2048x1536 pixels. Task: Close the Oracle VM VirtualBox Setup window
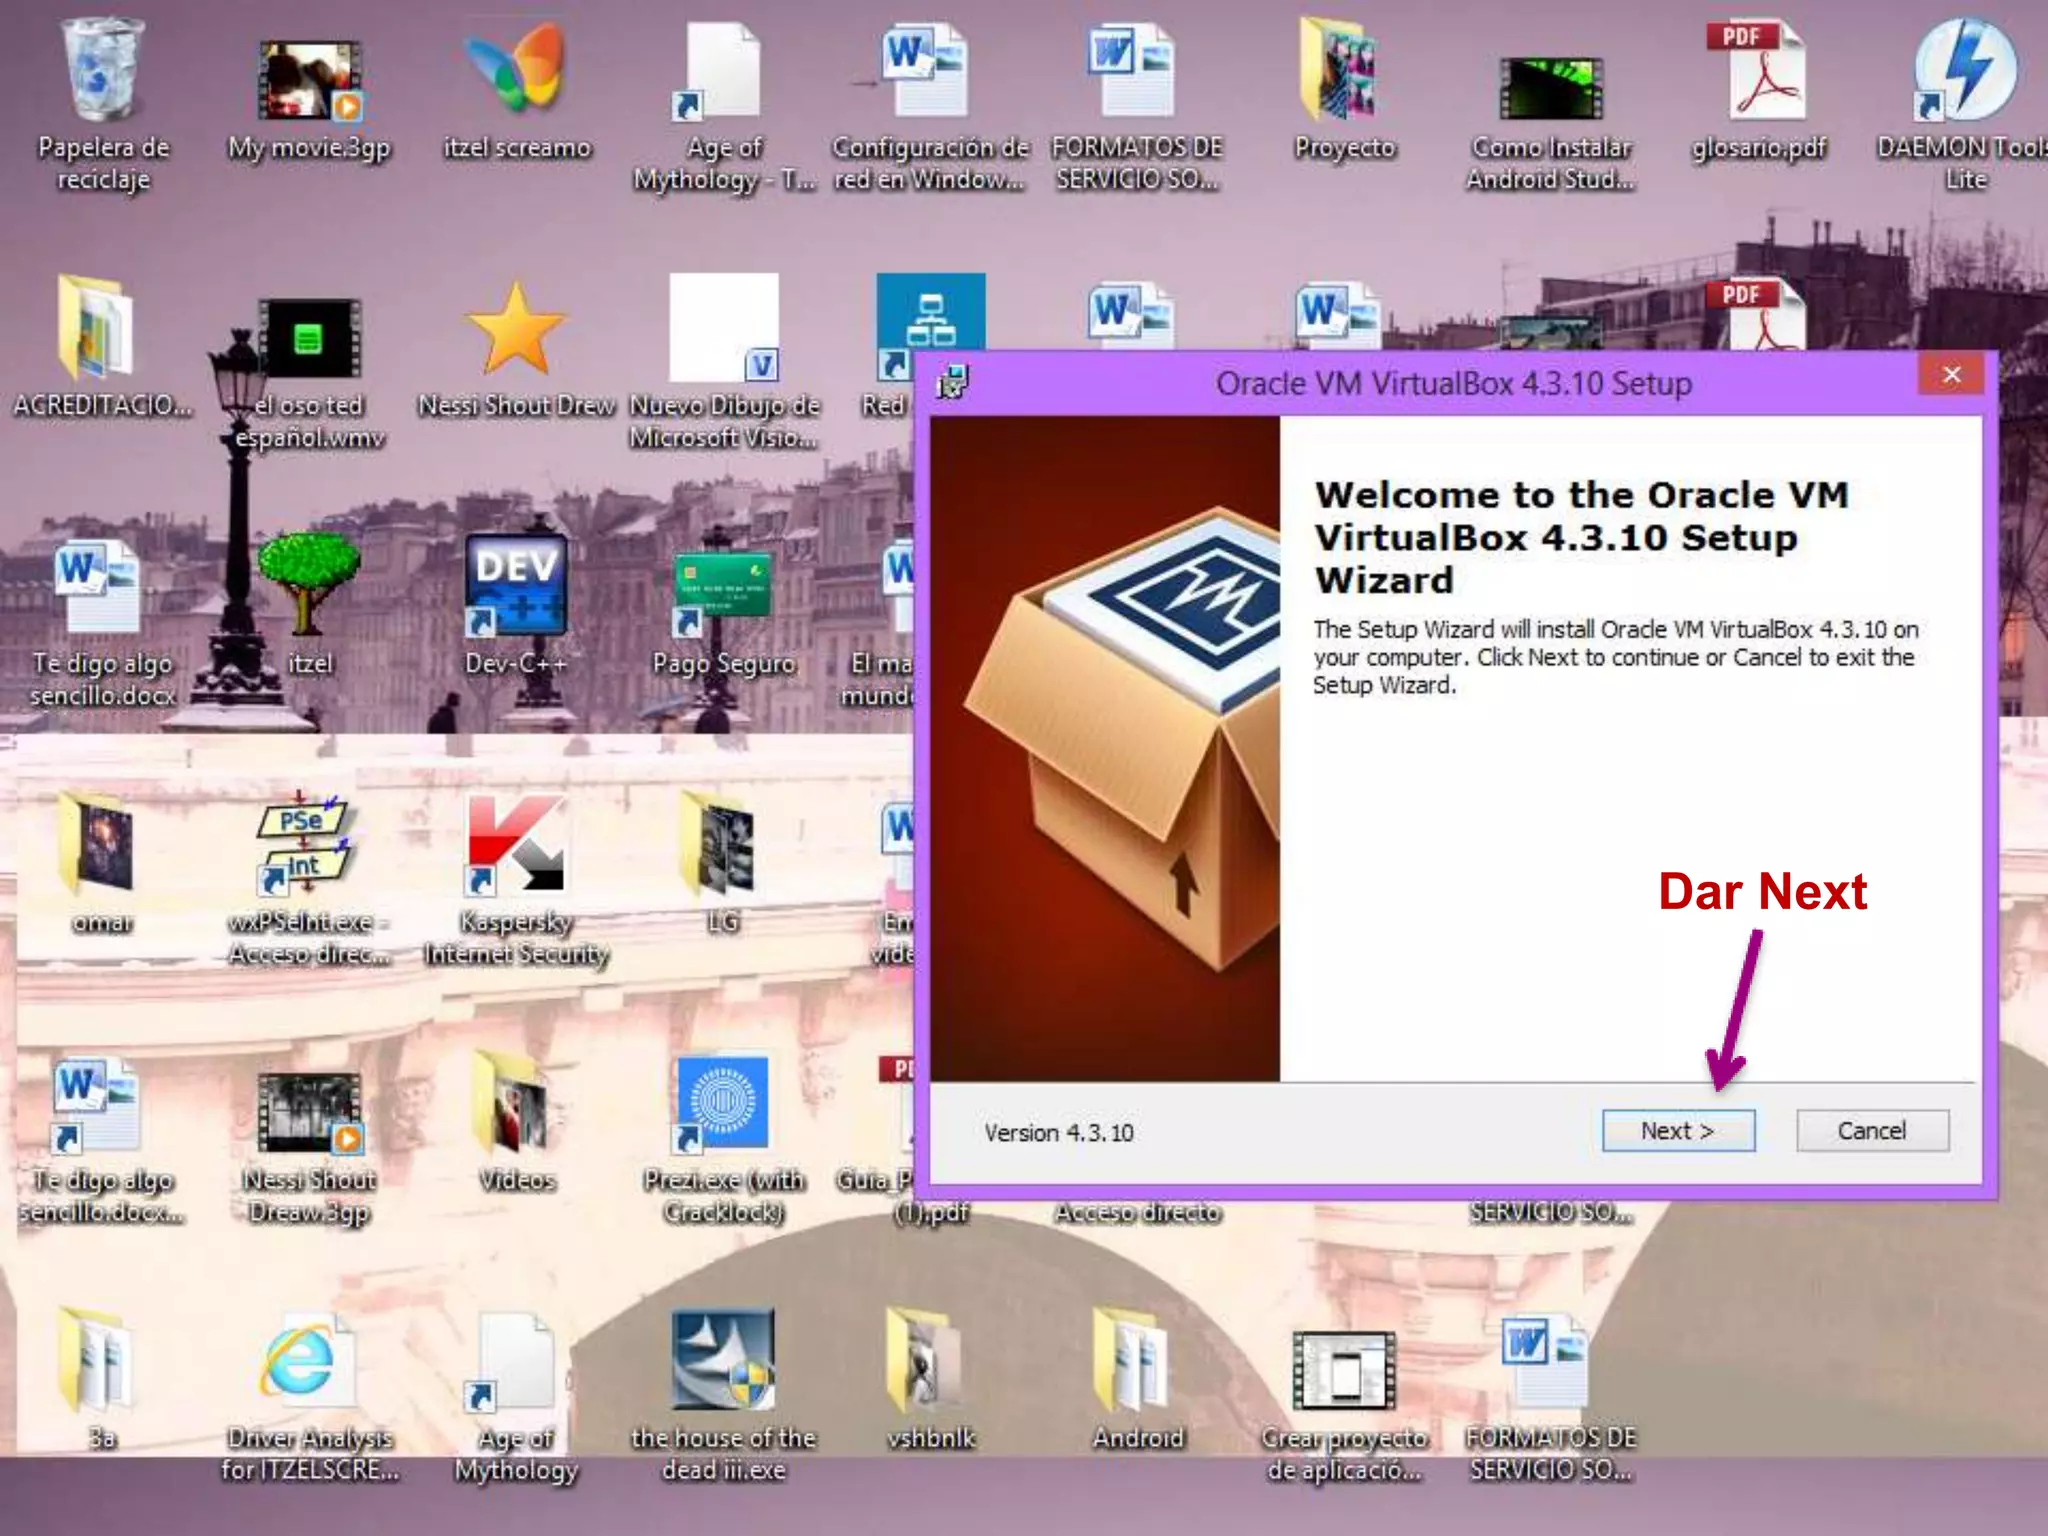click(1950, 375)
